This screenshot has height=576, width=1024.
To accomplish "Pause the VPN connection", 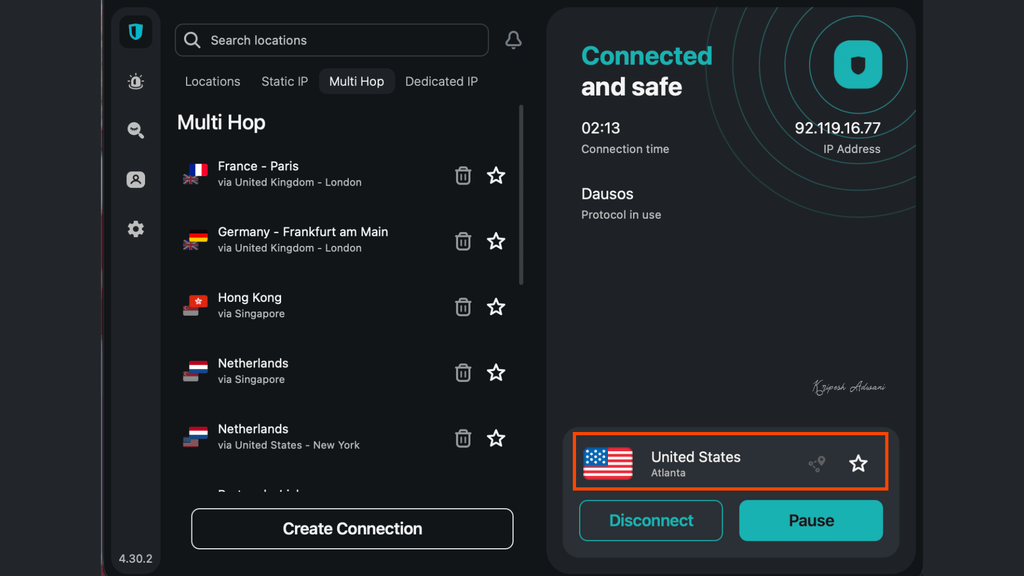I will click(811, 520).
